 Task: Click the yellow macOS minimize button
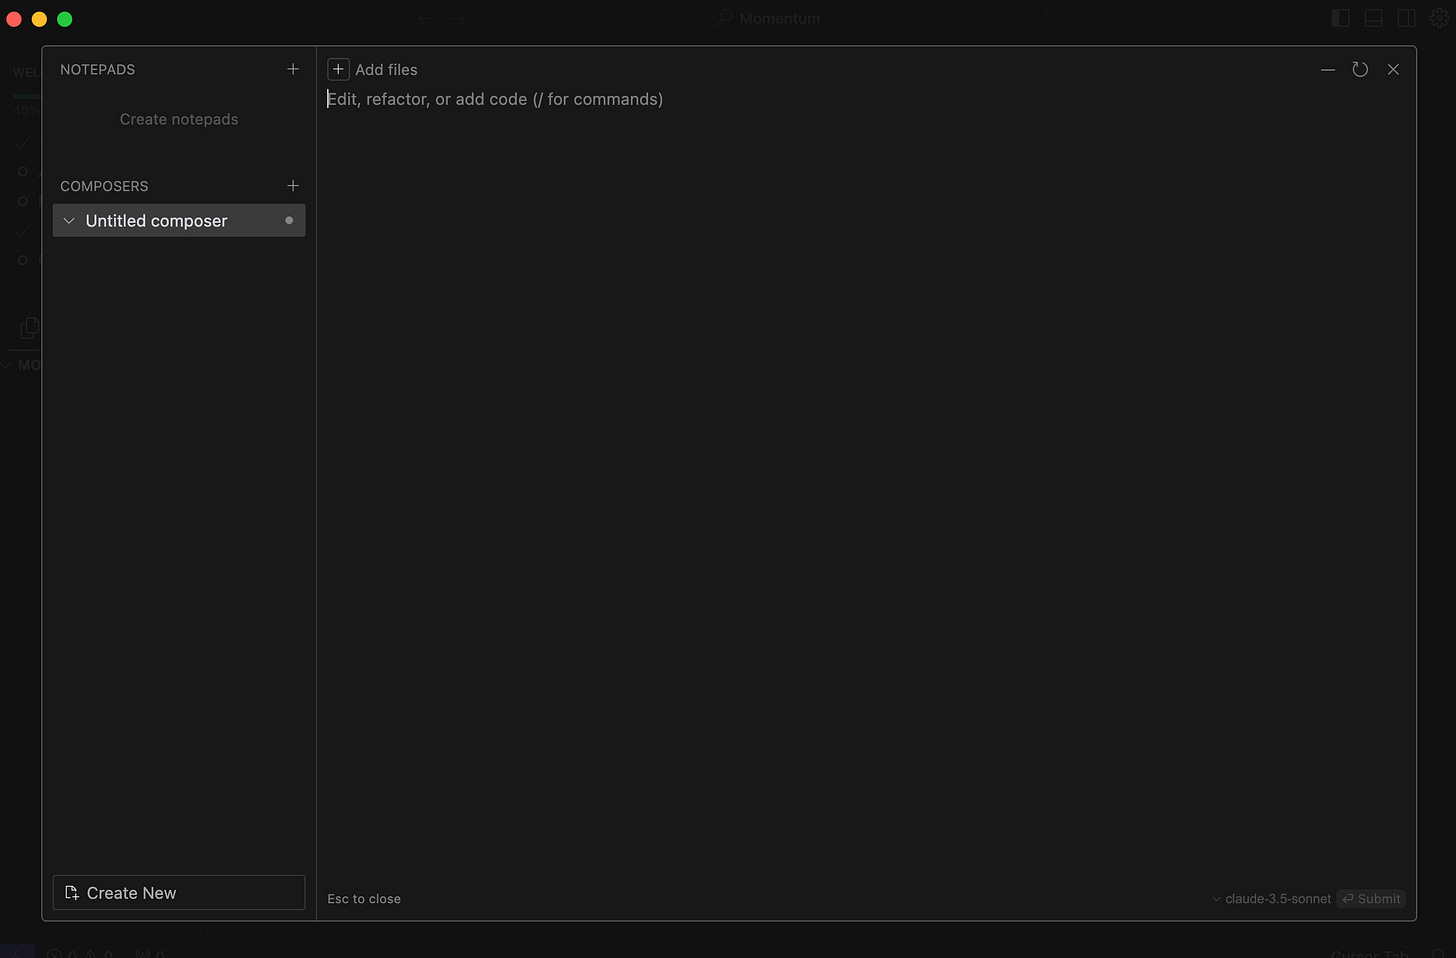(x=40, y=19)
